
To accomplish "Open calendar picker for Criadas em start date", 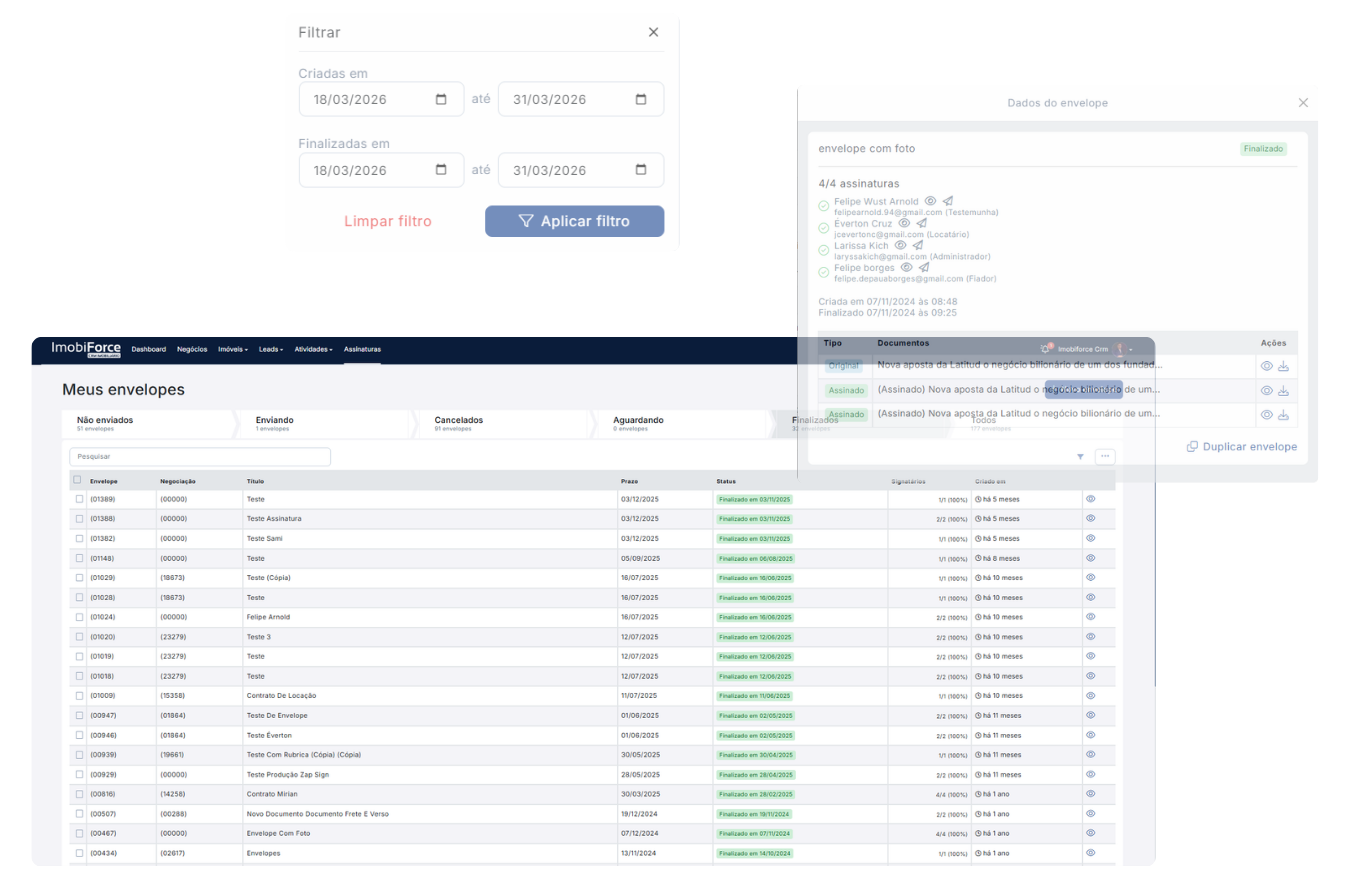I will [441, 100].
